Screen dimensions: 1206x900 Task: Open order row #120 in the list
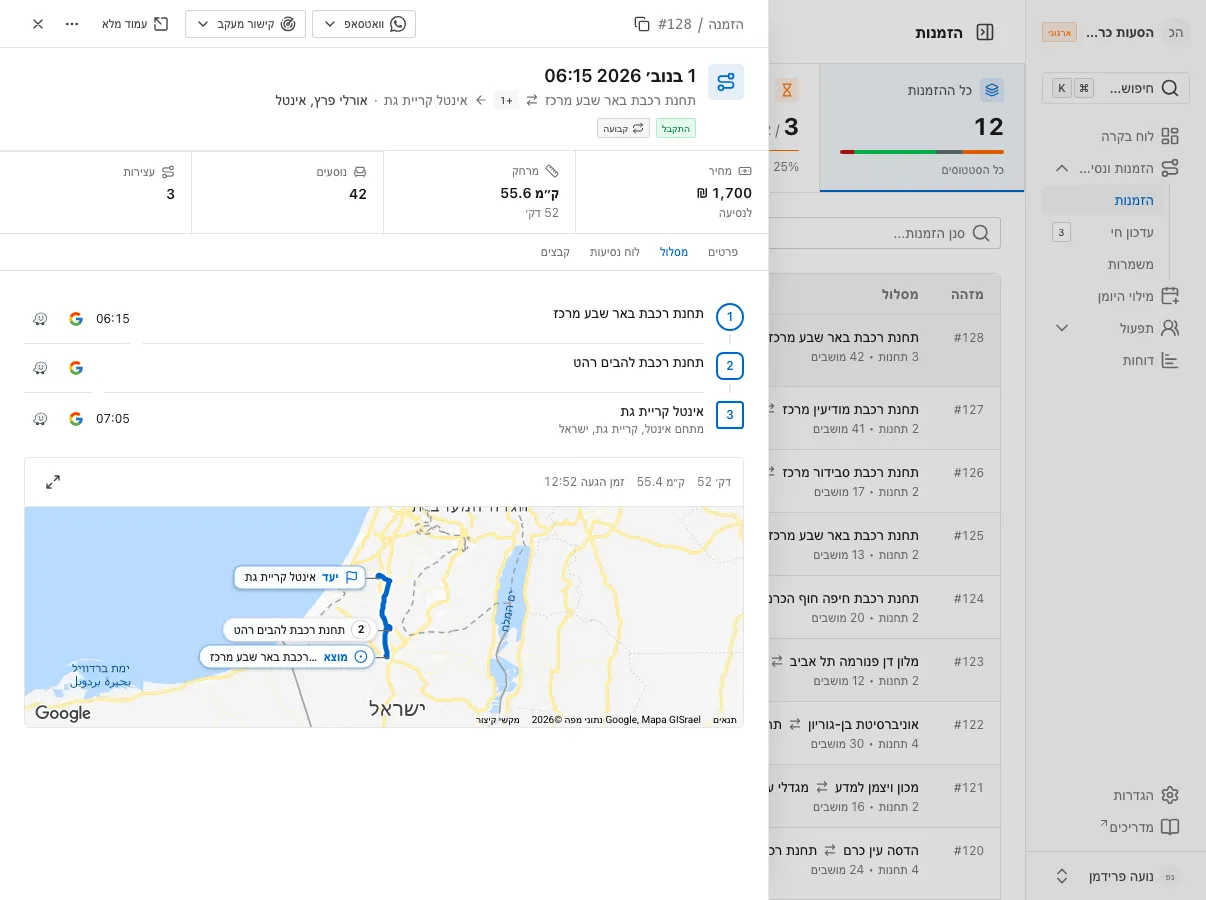pos(884,859)
